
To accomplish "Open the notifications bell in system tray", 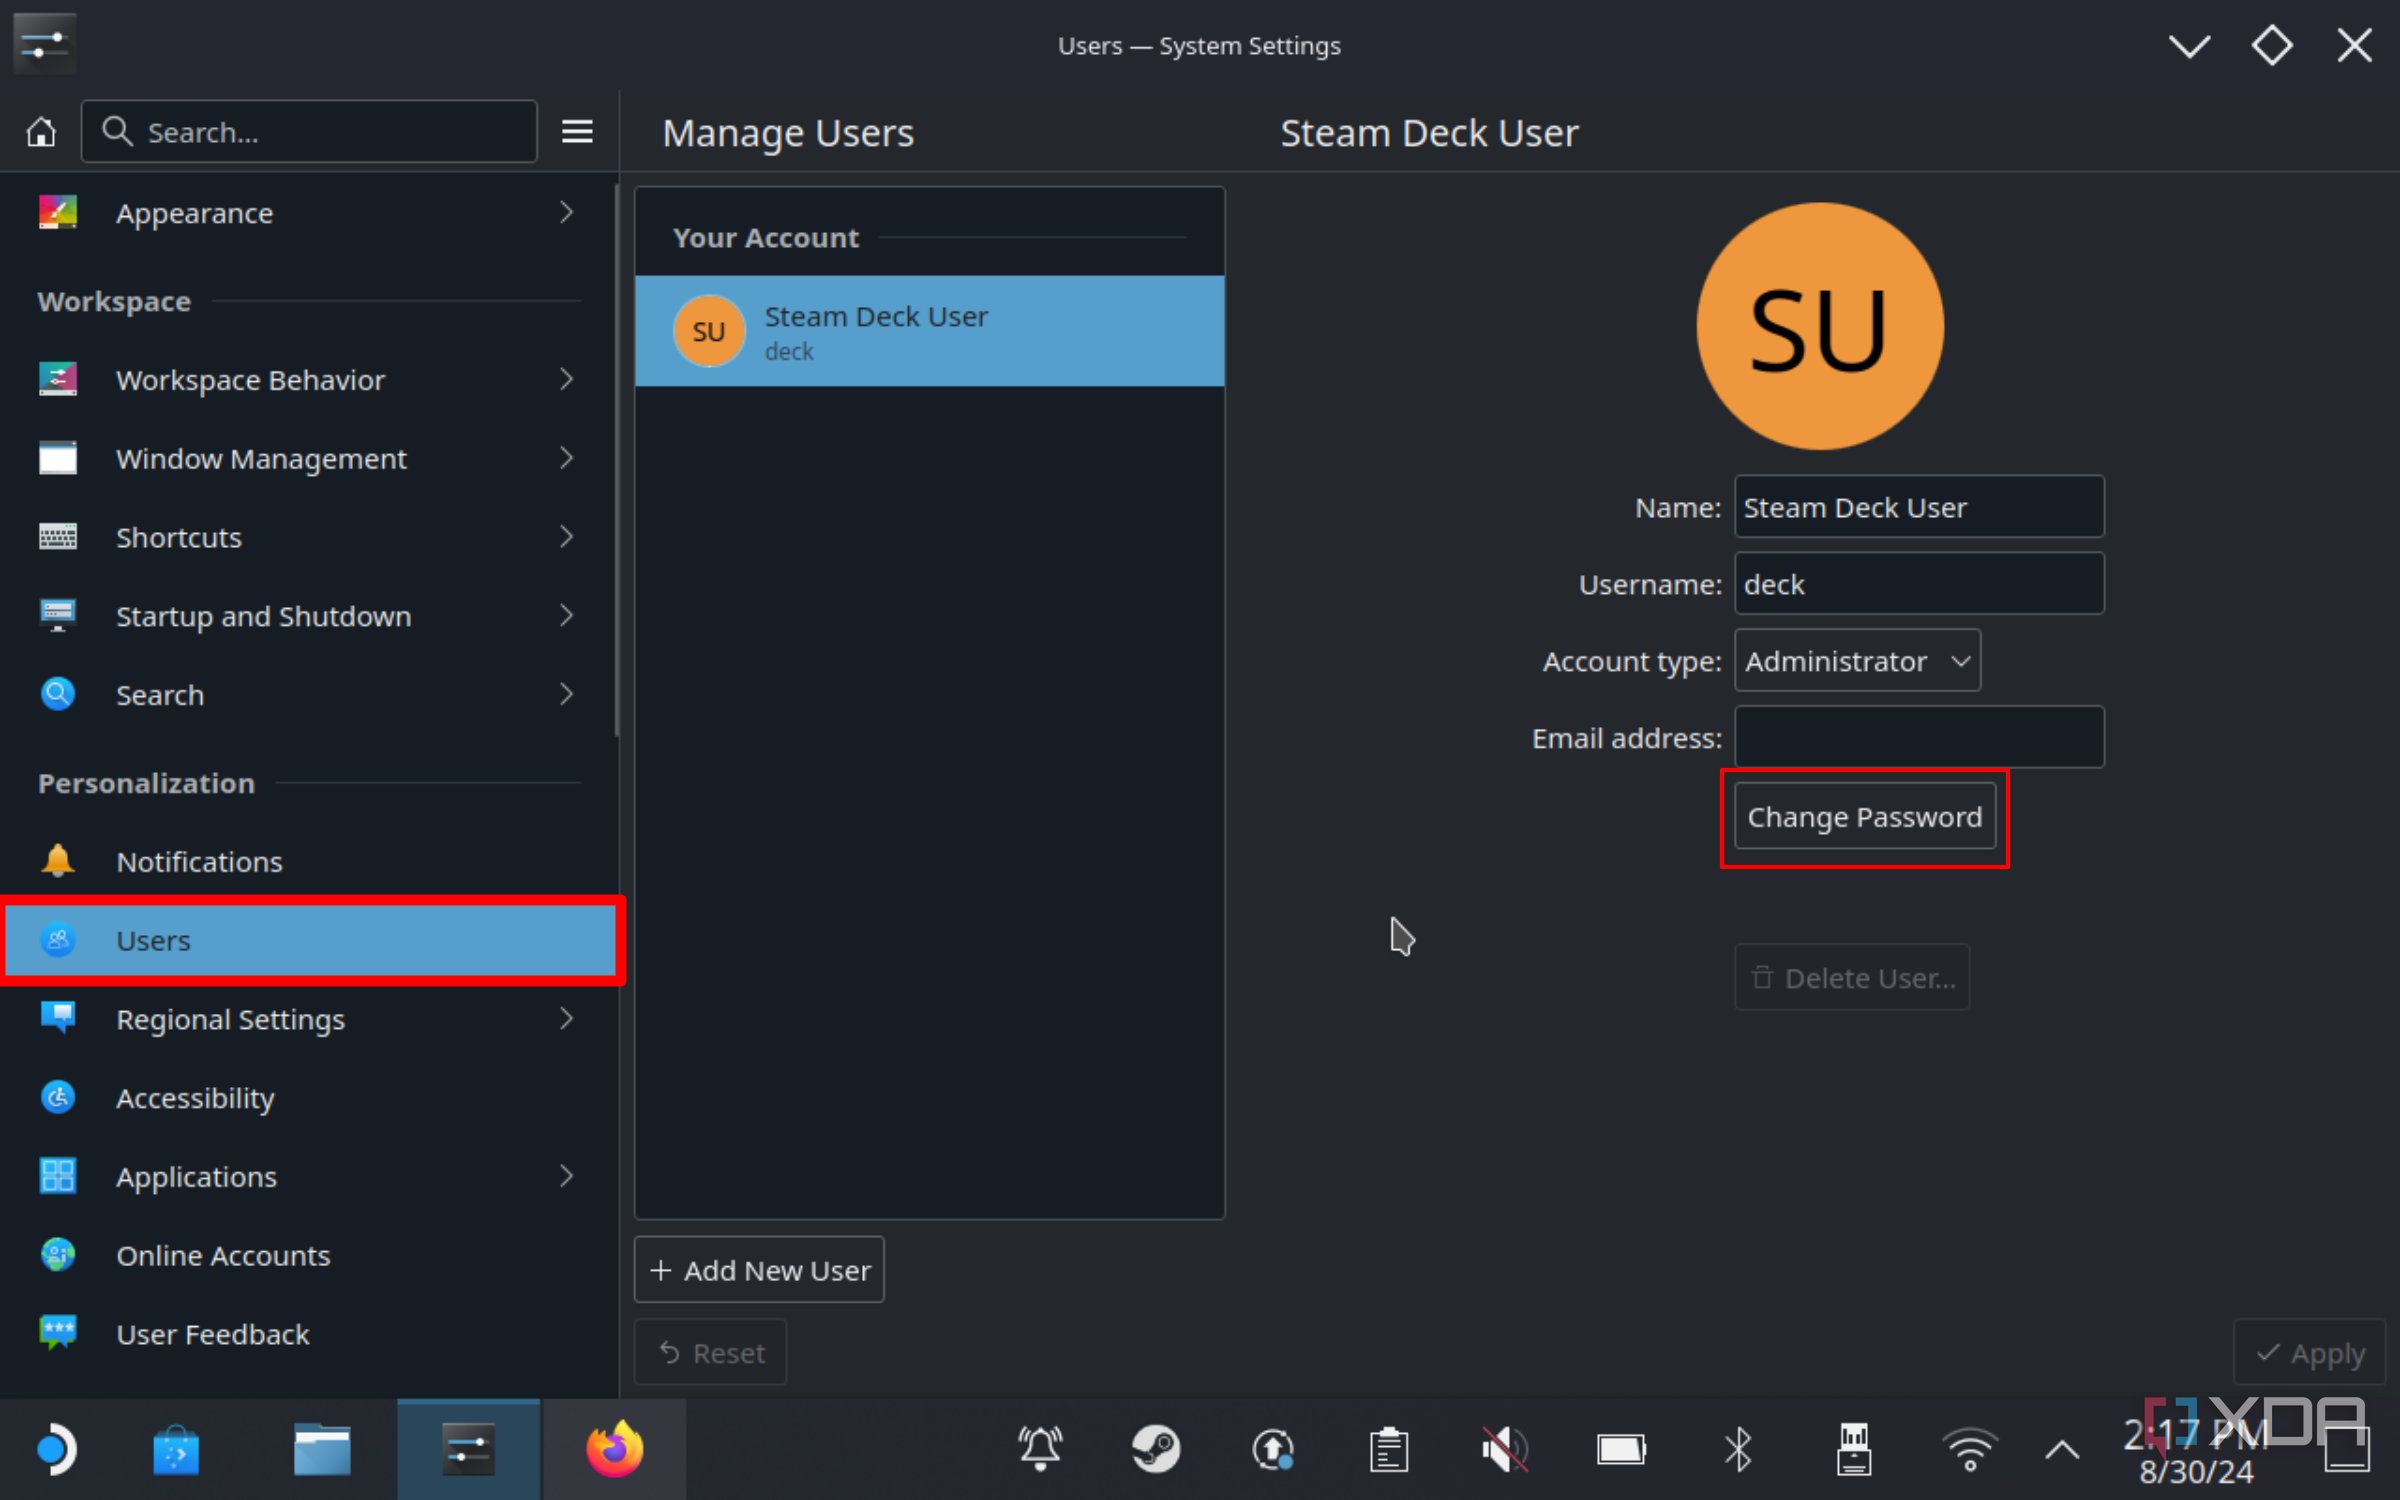I will [1040, 1449].
